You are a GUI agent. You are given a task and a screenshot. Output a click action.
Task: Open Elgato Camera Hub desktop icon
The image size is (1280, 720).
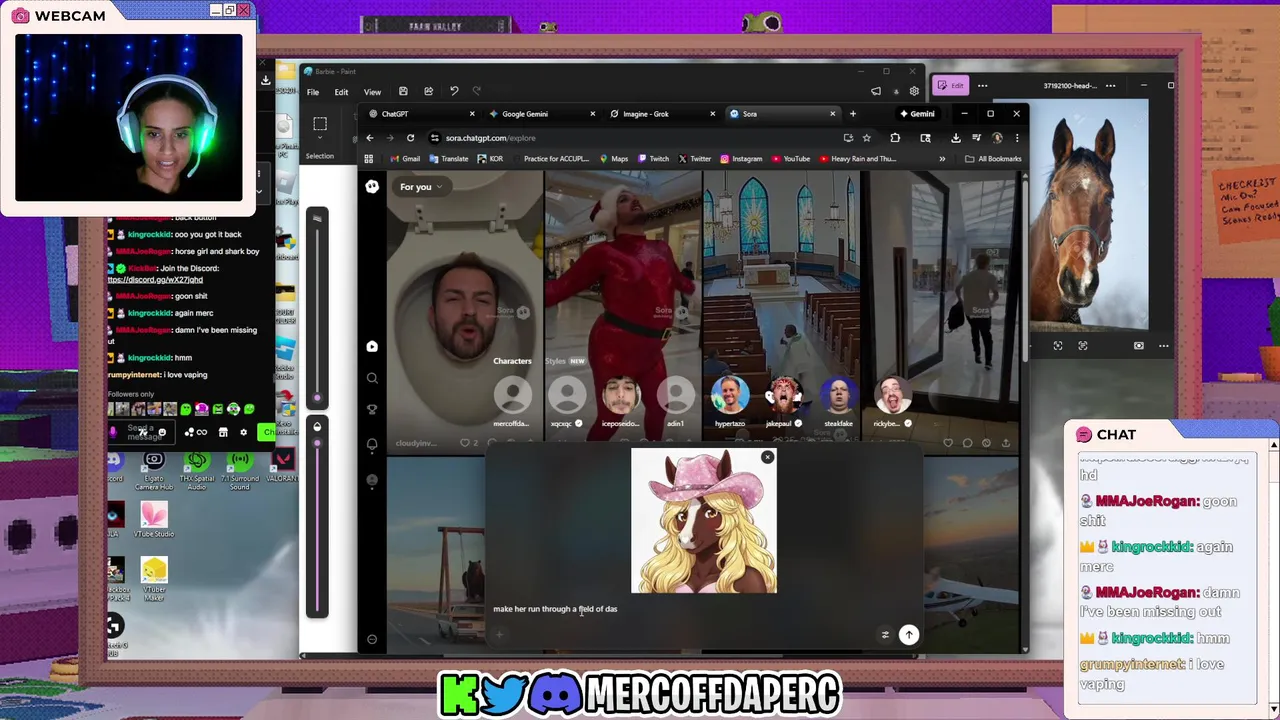coord(154,466)
